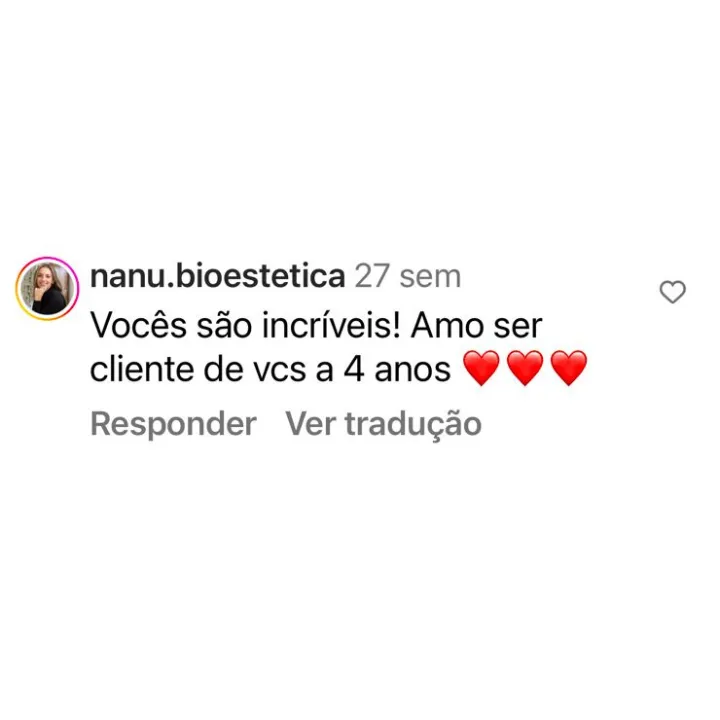Viewport: 720px width, 720px height.
Task: Click the word Vocês in the comment
Action: tap(139, 326)
